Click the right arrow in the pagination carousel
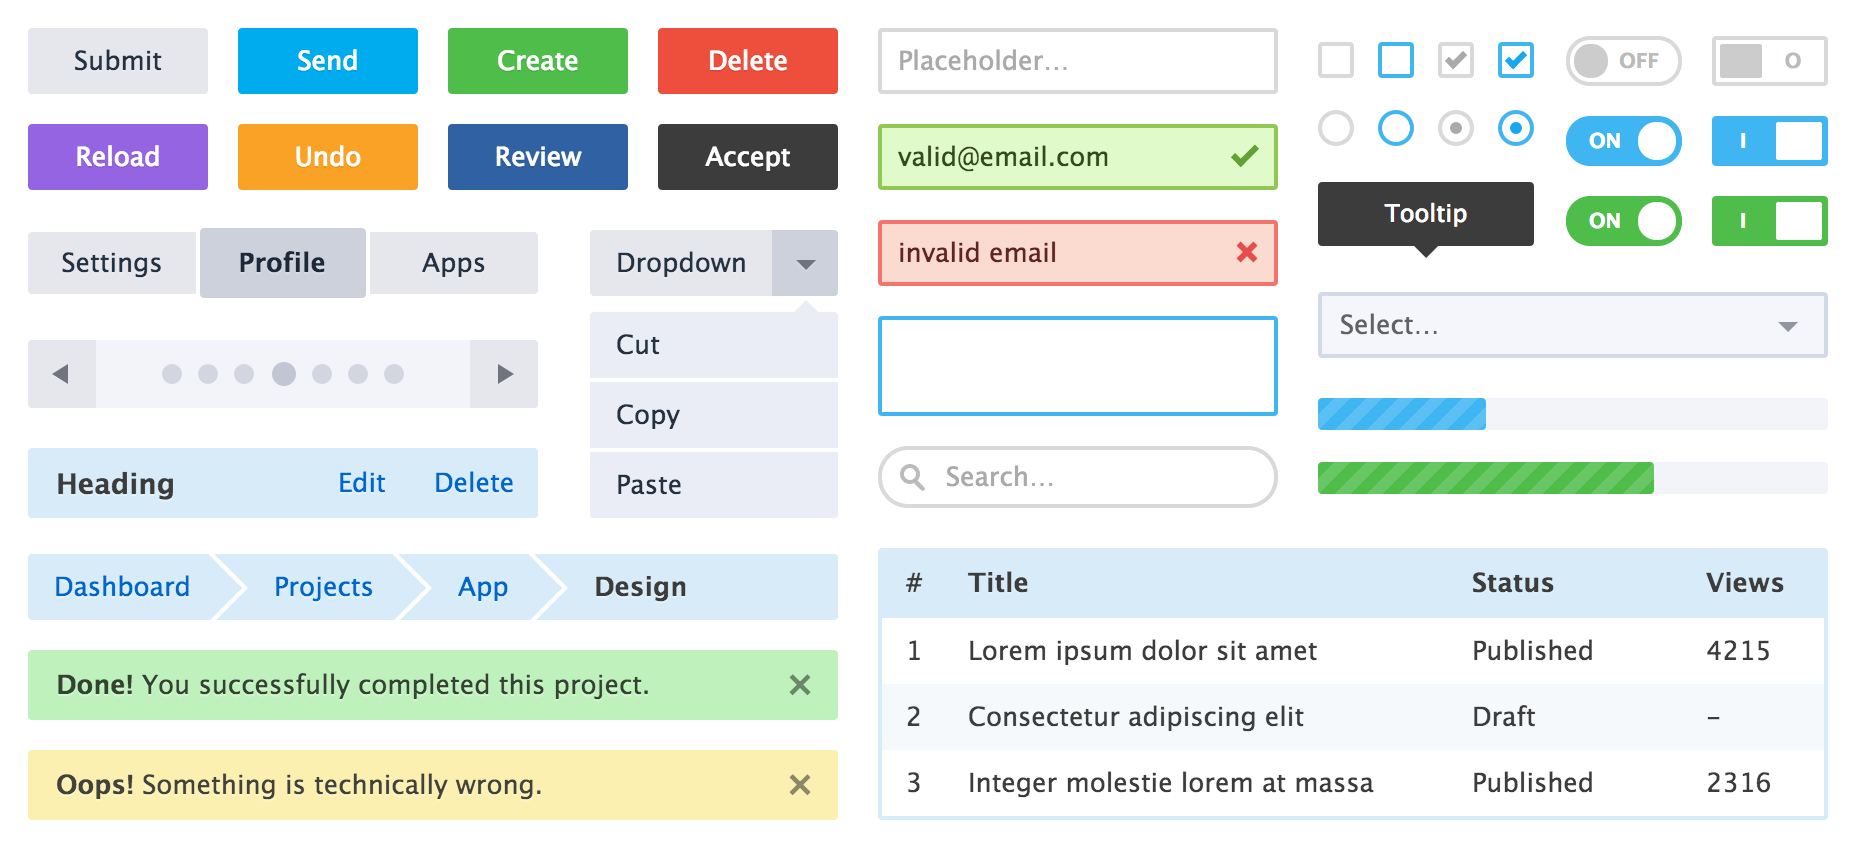The width and height of the screenshot is (1856, 848). [x=504, y=374]
